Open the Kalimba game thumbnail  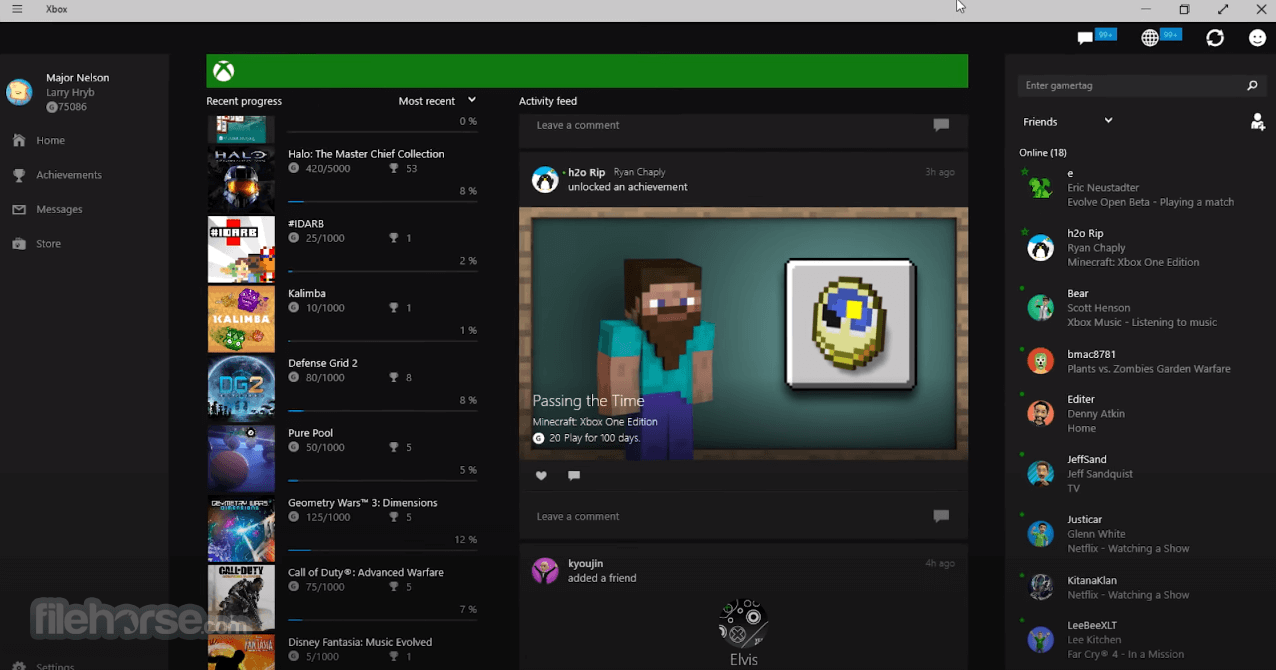241,320
